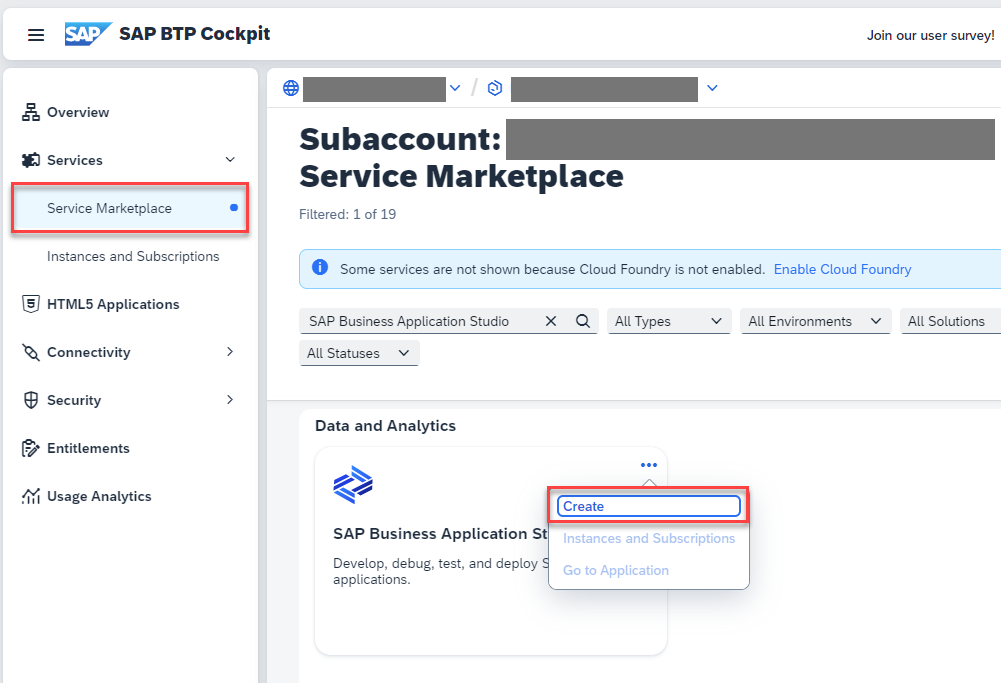Viewport: 1001px width, 683px height.
Task: Click the SAP BTP Cockpit title
Action: (195, 34)
